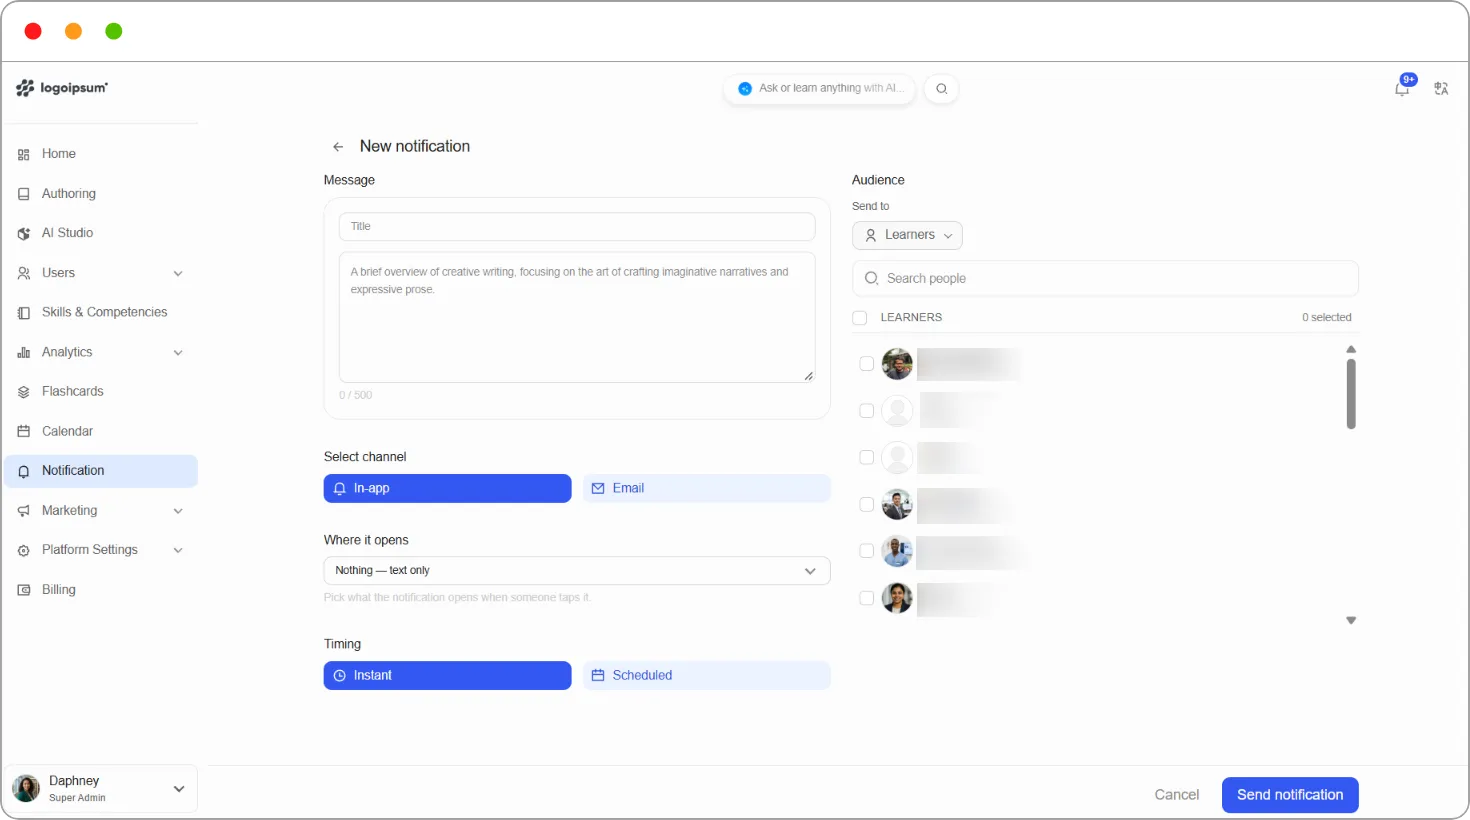The width and height of the screenshot is (1470, 820).
Task: Click the learners list scrollbar thumb
Action: click(x=1351, y=394)
